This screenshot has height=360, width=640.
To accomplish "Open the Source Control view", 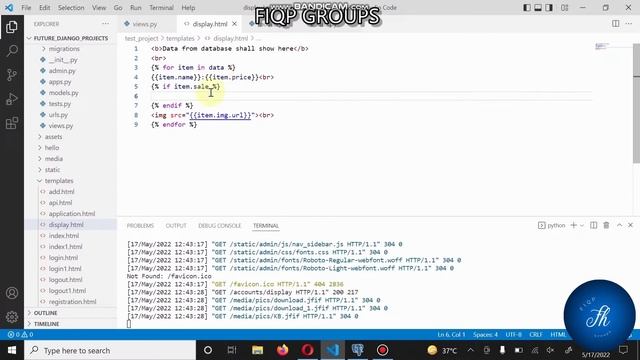I will (x=12, y=75).
